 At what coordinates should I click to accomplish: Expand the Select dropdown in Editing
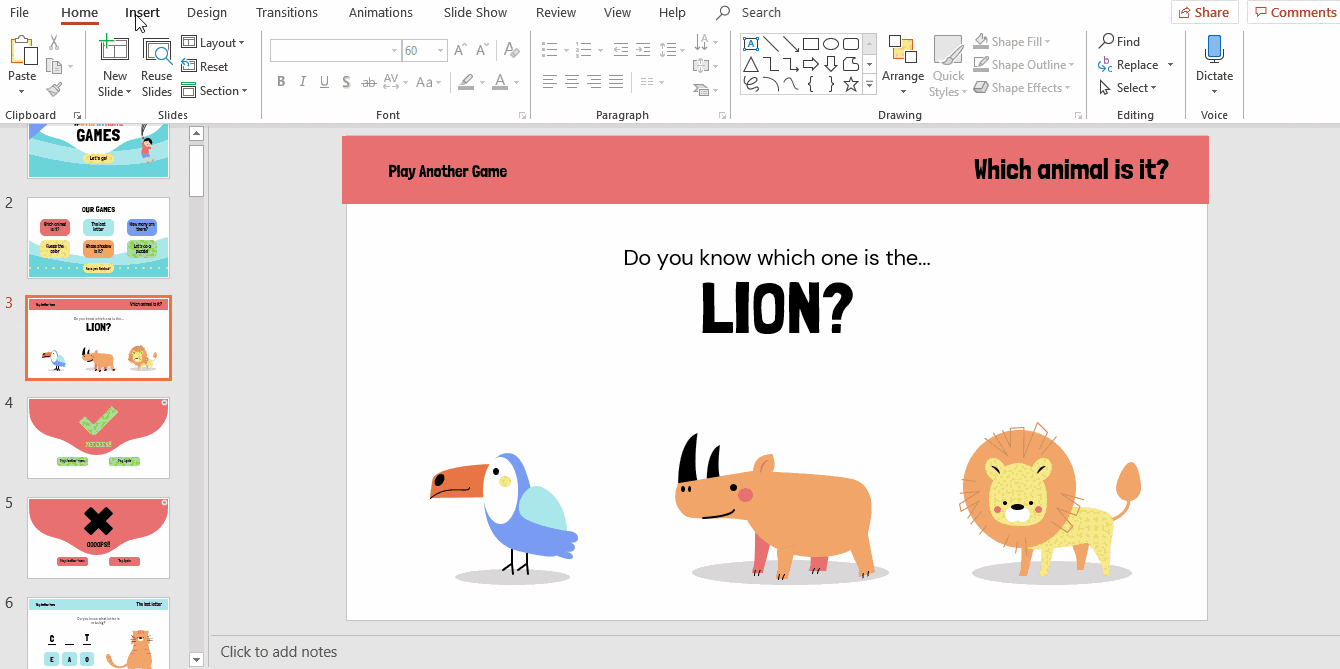pyautogui.click(x=1128, y=88)
